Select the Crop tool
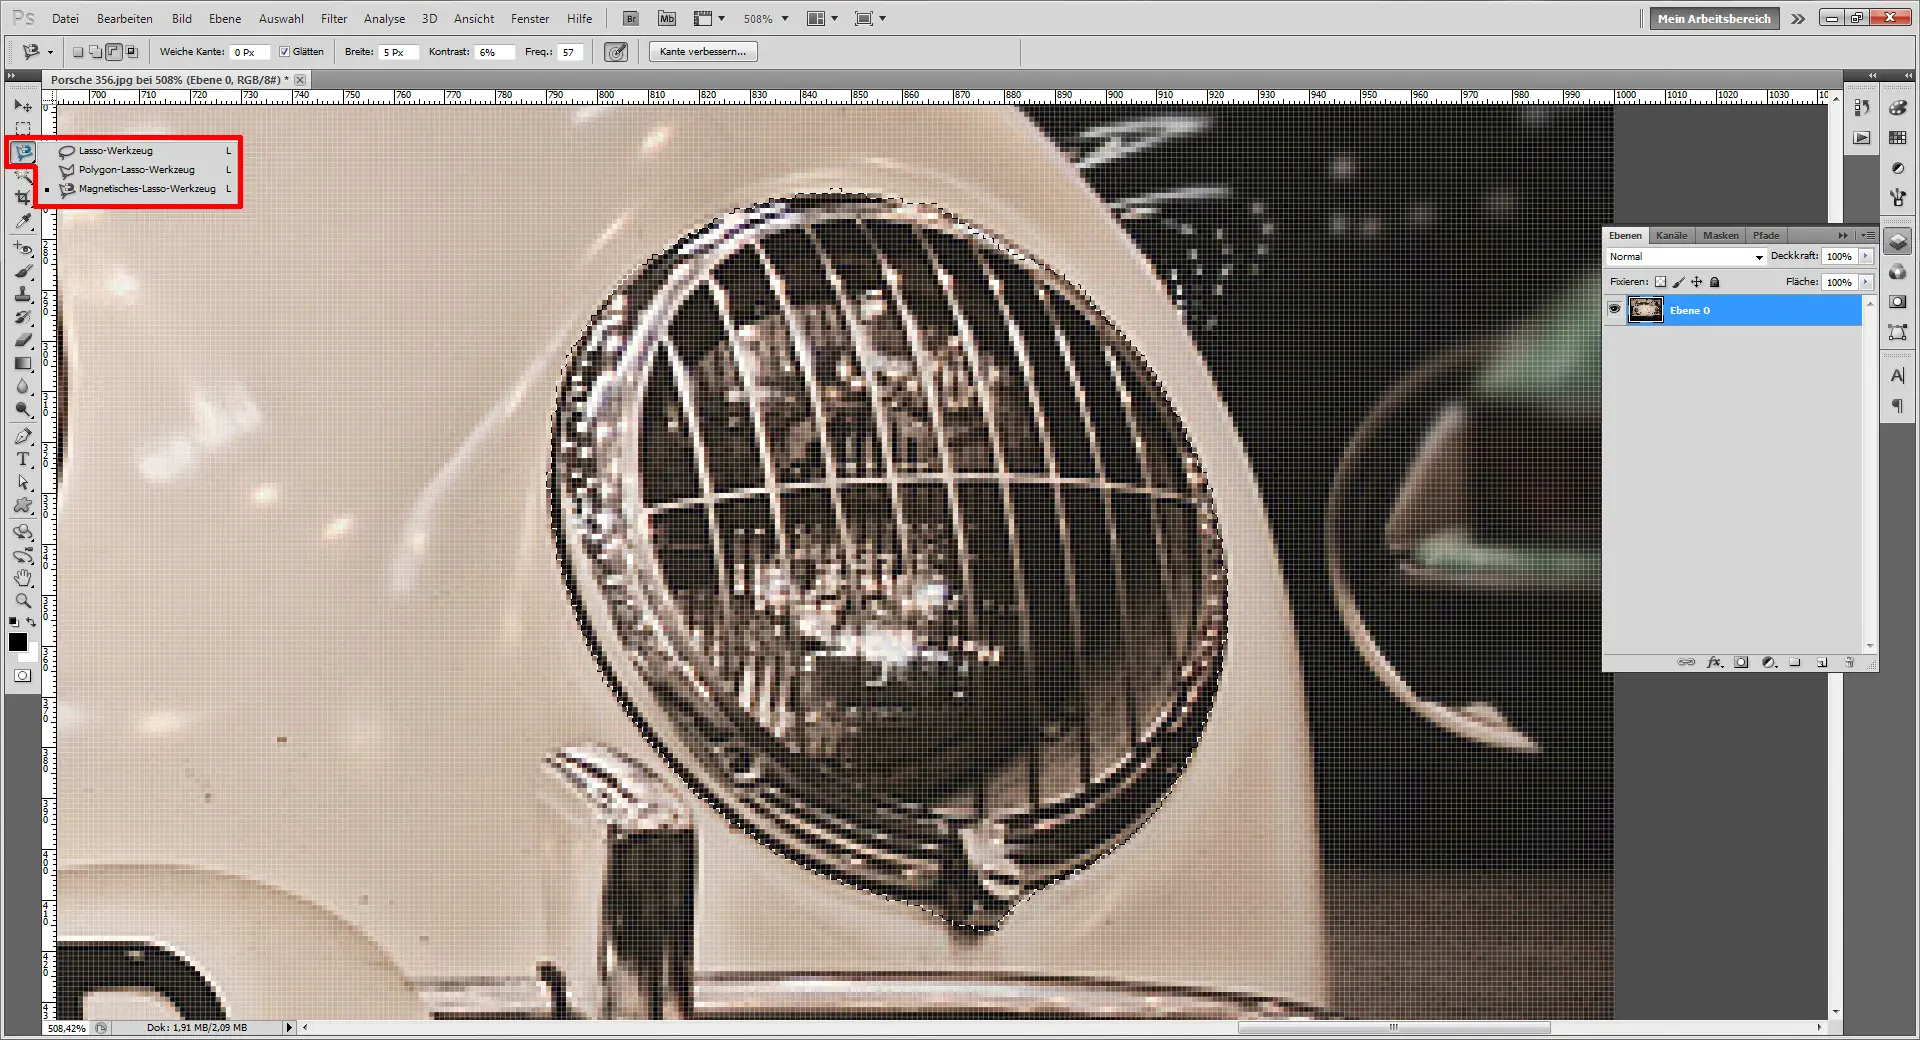 pos(22,196)
